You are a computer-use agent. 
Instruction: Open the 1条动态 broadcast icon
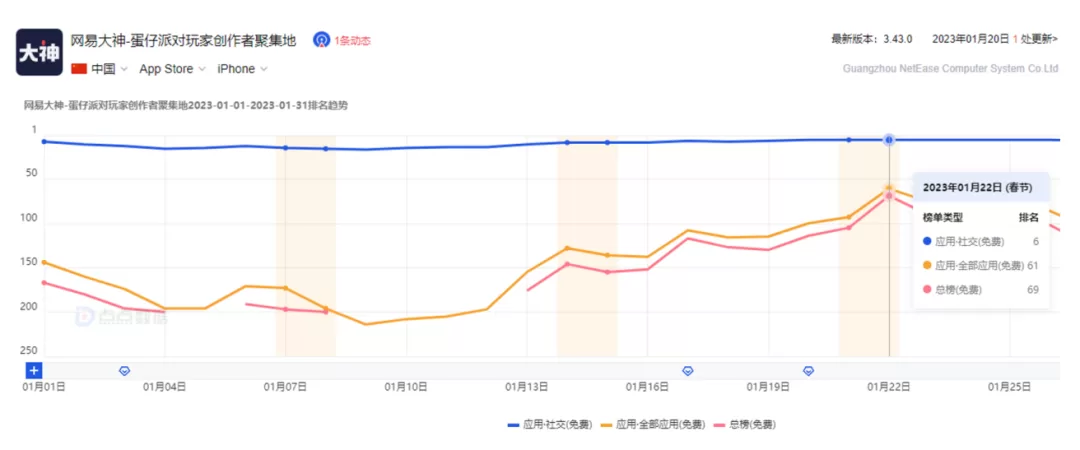321,40
